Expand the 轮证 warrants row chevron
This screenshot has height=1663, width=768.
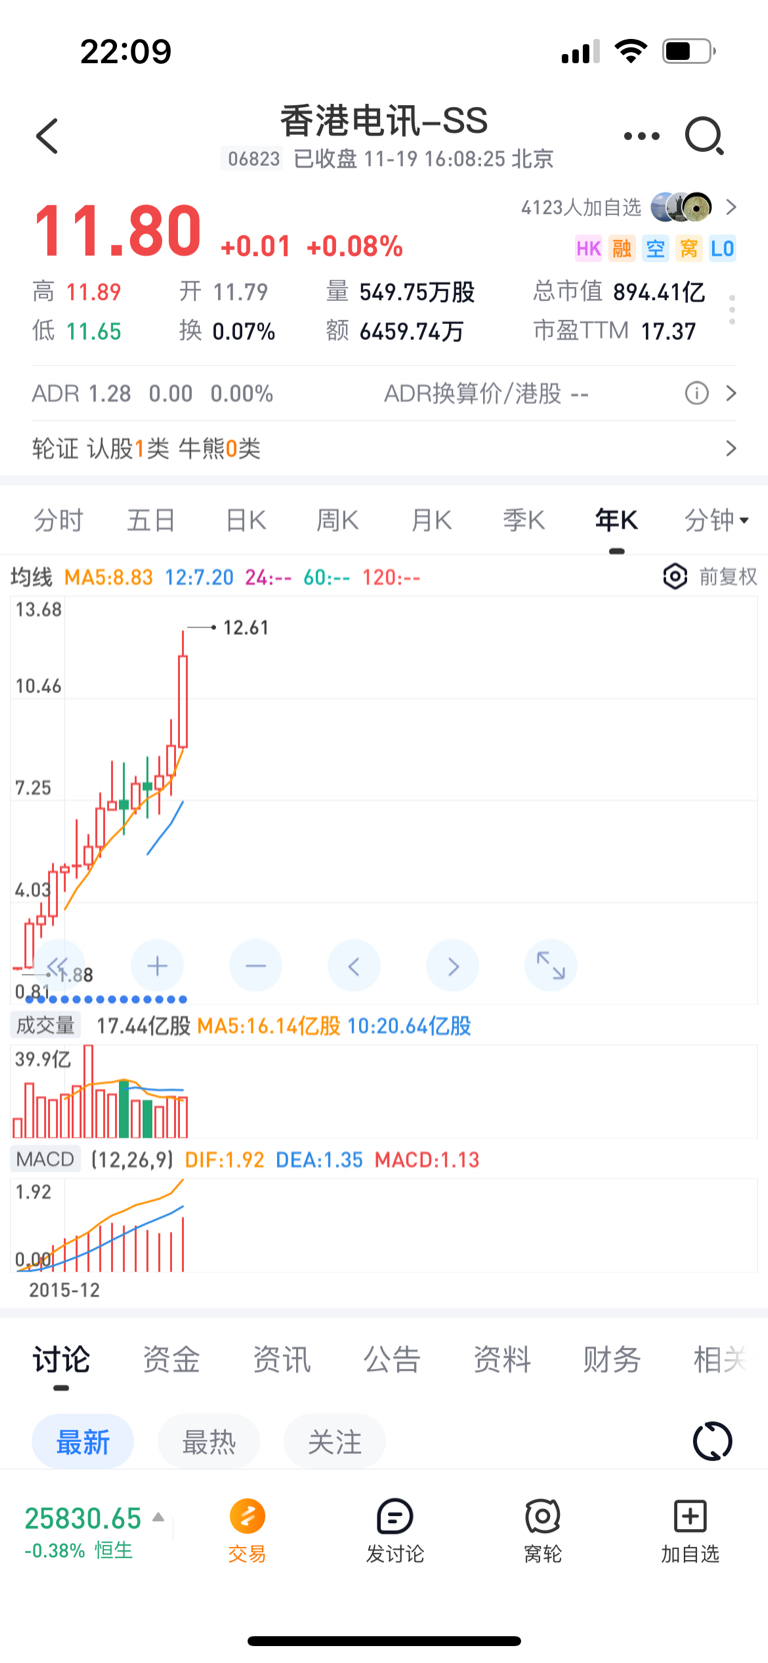pyautogui.click(x=731, y=448)
